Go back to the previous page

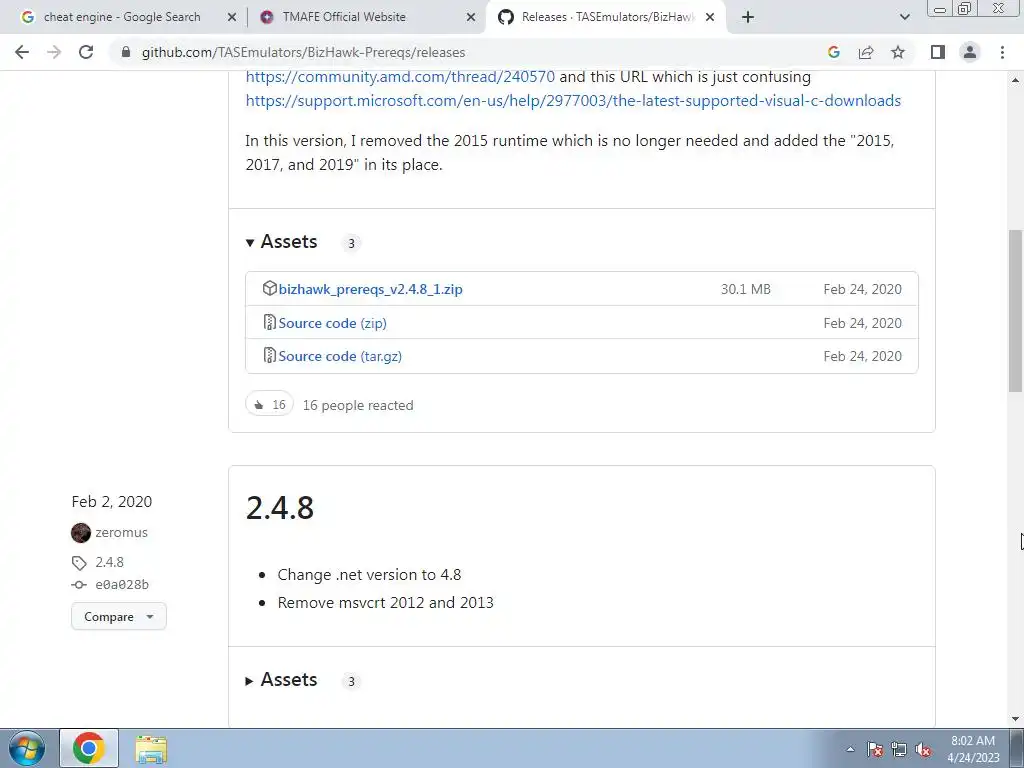[22, 52]
